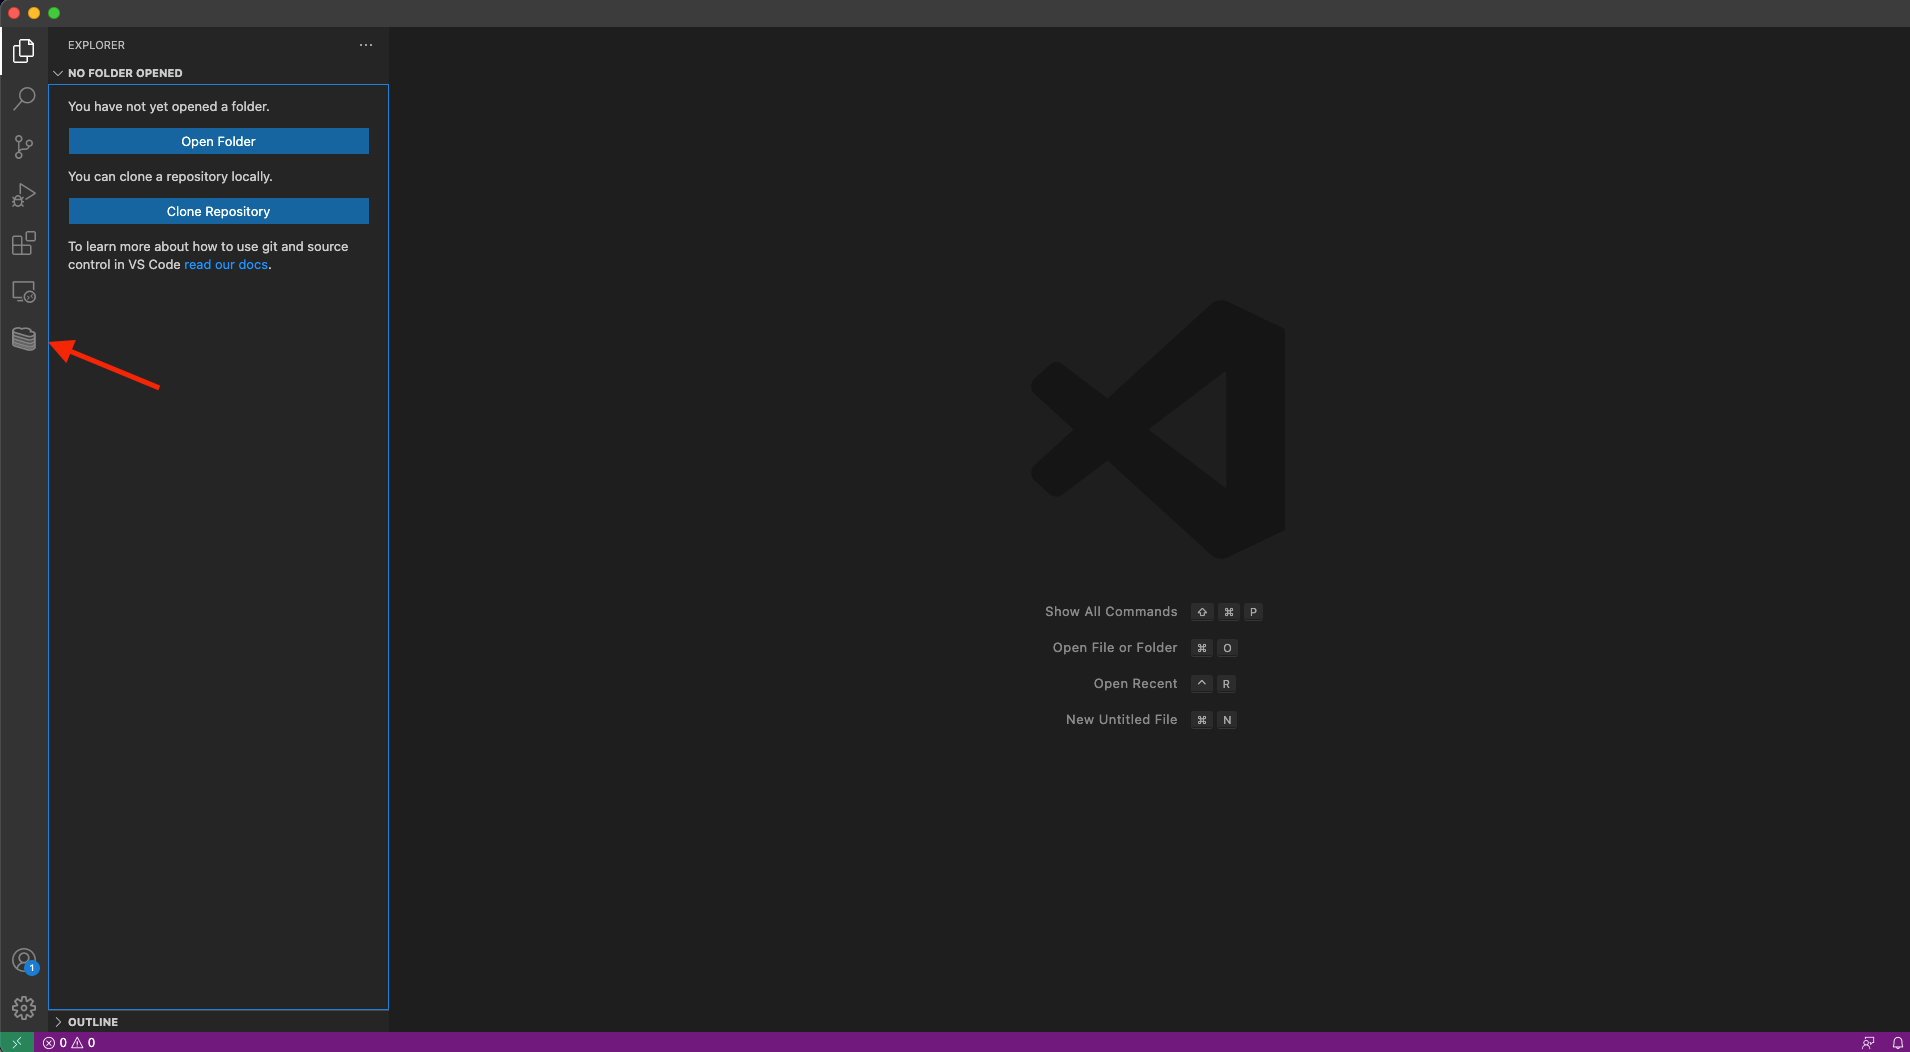
Task: Open the Search view
Action: click(x=24, y=98)
